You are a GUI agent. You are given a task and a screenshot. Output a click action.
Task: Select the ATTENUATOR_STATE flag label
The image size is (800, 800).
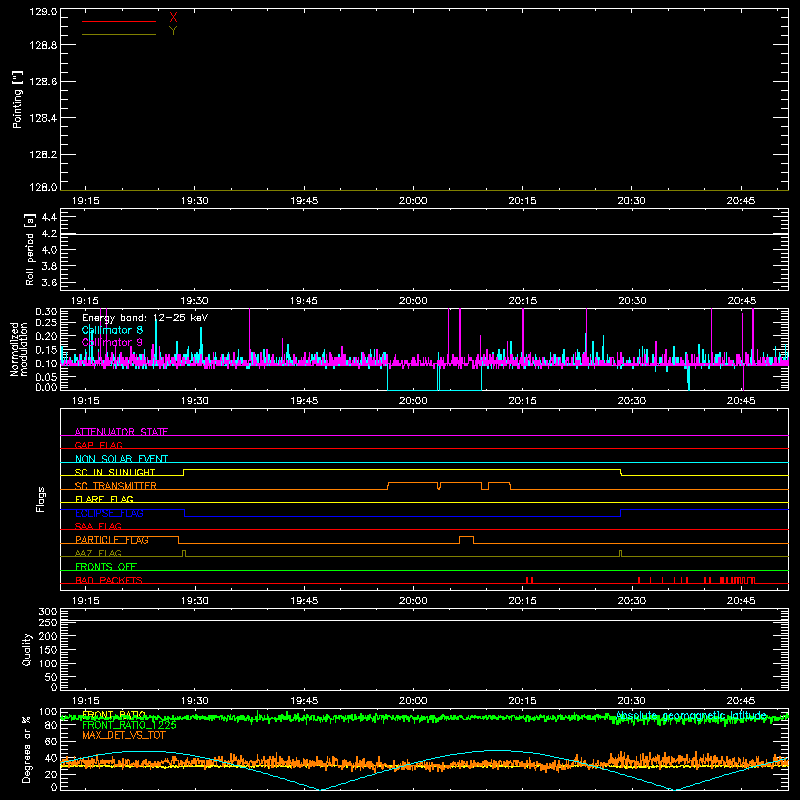point(121,432)
